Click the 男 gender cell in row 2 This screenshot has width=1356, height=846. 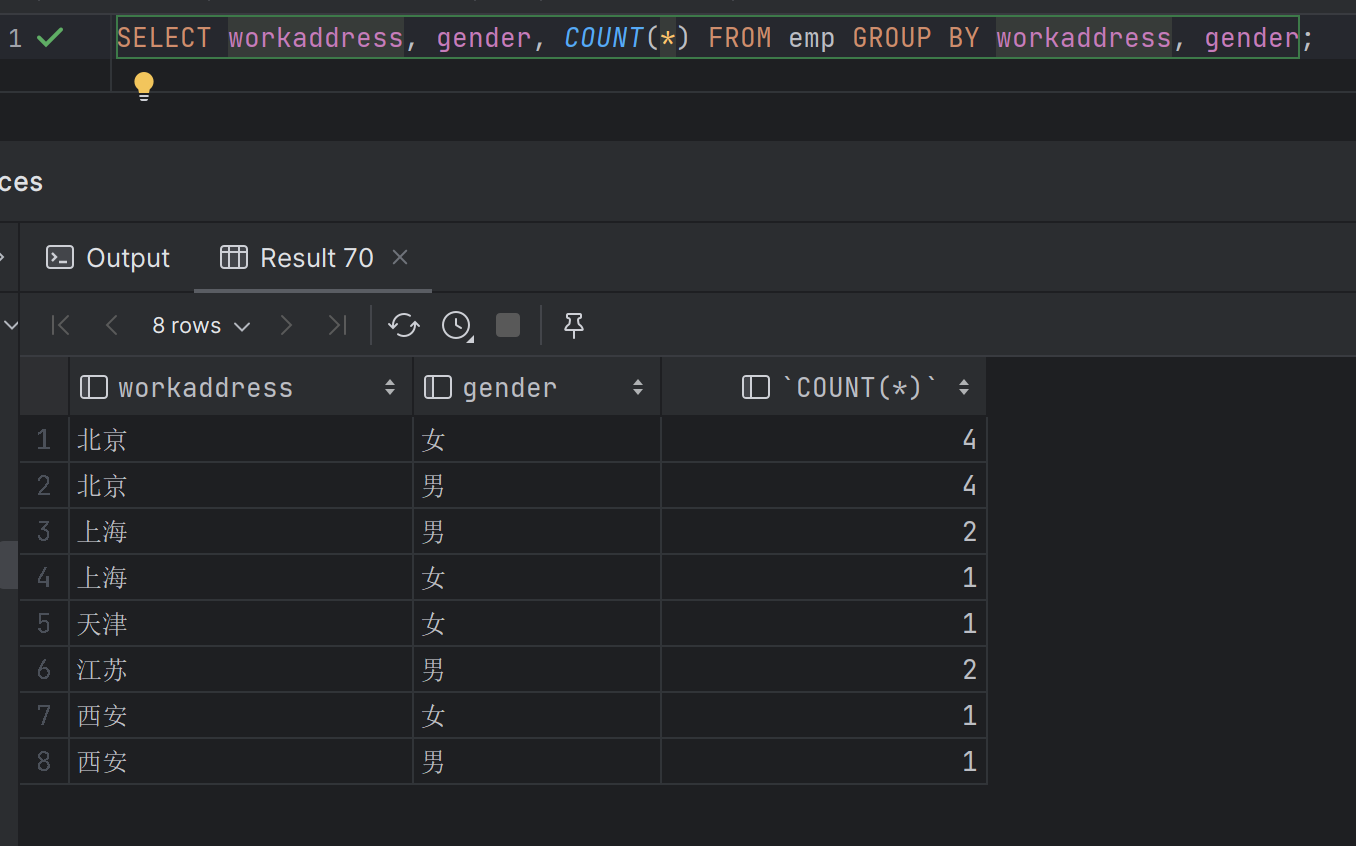(537, 486)
